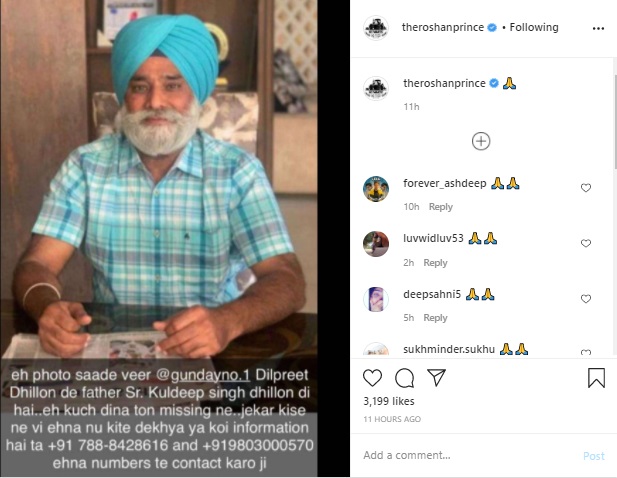Focus the Add a comment field
This screenshot has width=617, height=478.
pyautogui.click(x=468, y=455)
